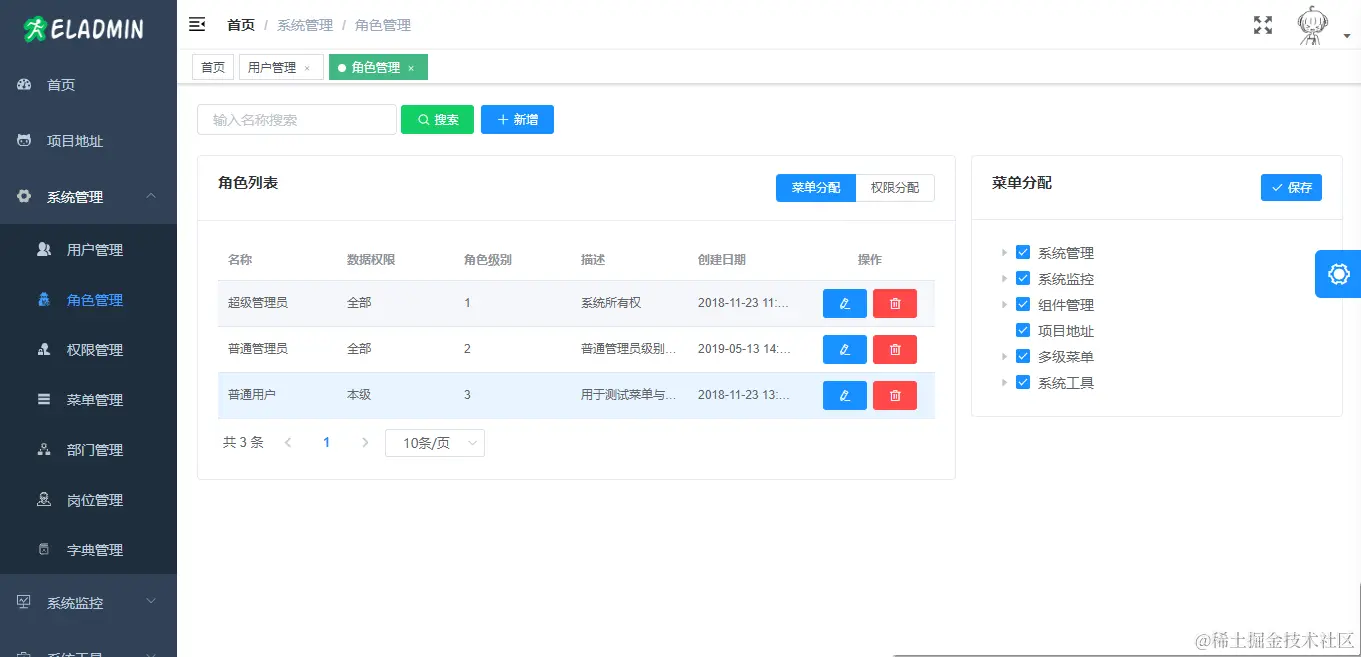
Task: Uncheck the 系统工具 menu checkbox
Action: (1023, 382)
